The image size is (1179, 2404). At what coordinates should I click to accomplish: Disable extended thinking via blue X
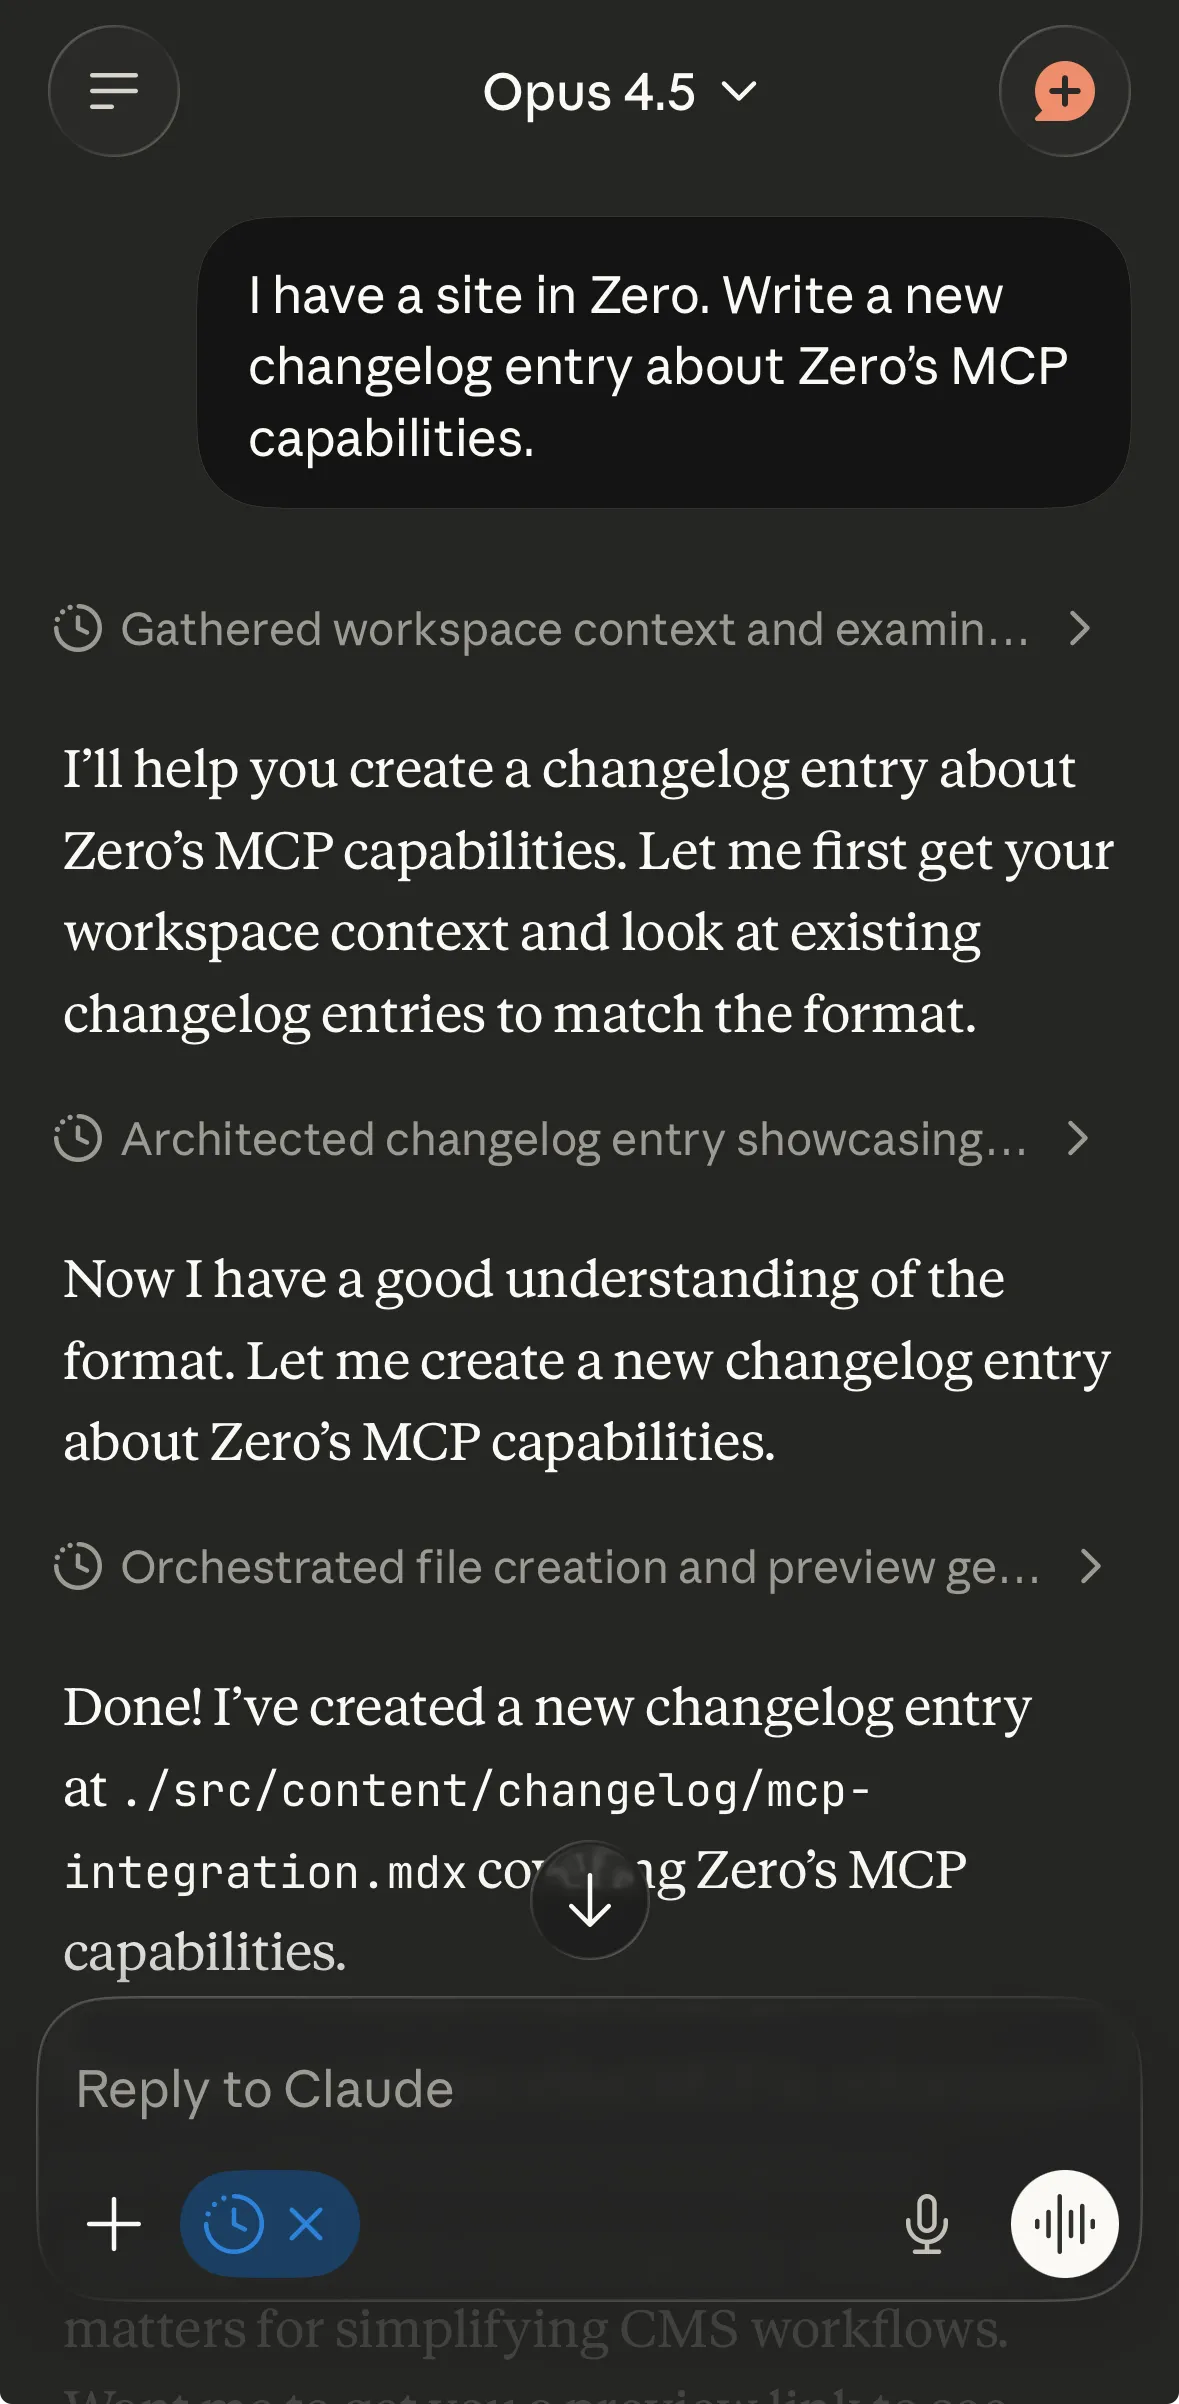pos(306,2224)
